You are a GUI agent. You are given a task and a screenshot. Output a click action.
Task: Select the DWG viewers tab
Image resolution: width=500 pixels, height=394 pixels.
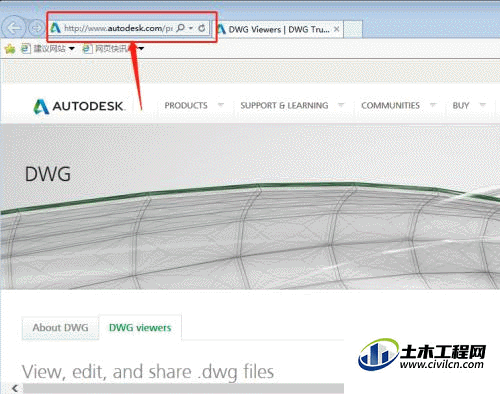pyautogui.click(x=140, y=328)
